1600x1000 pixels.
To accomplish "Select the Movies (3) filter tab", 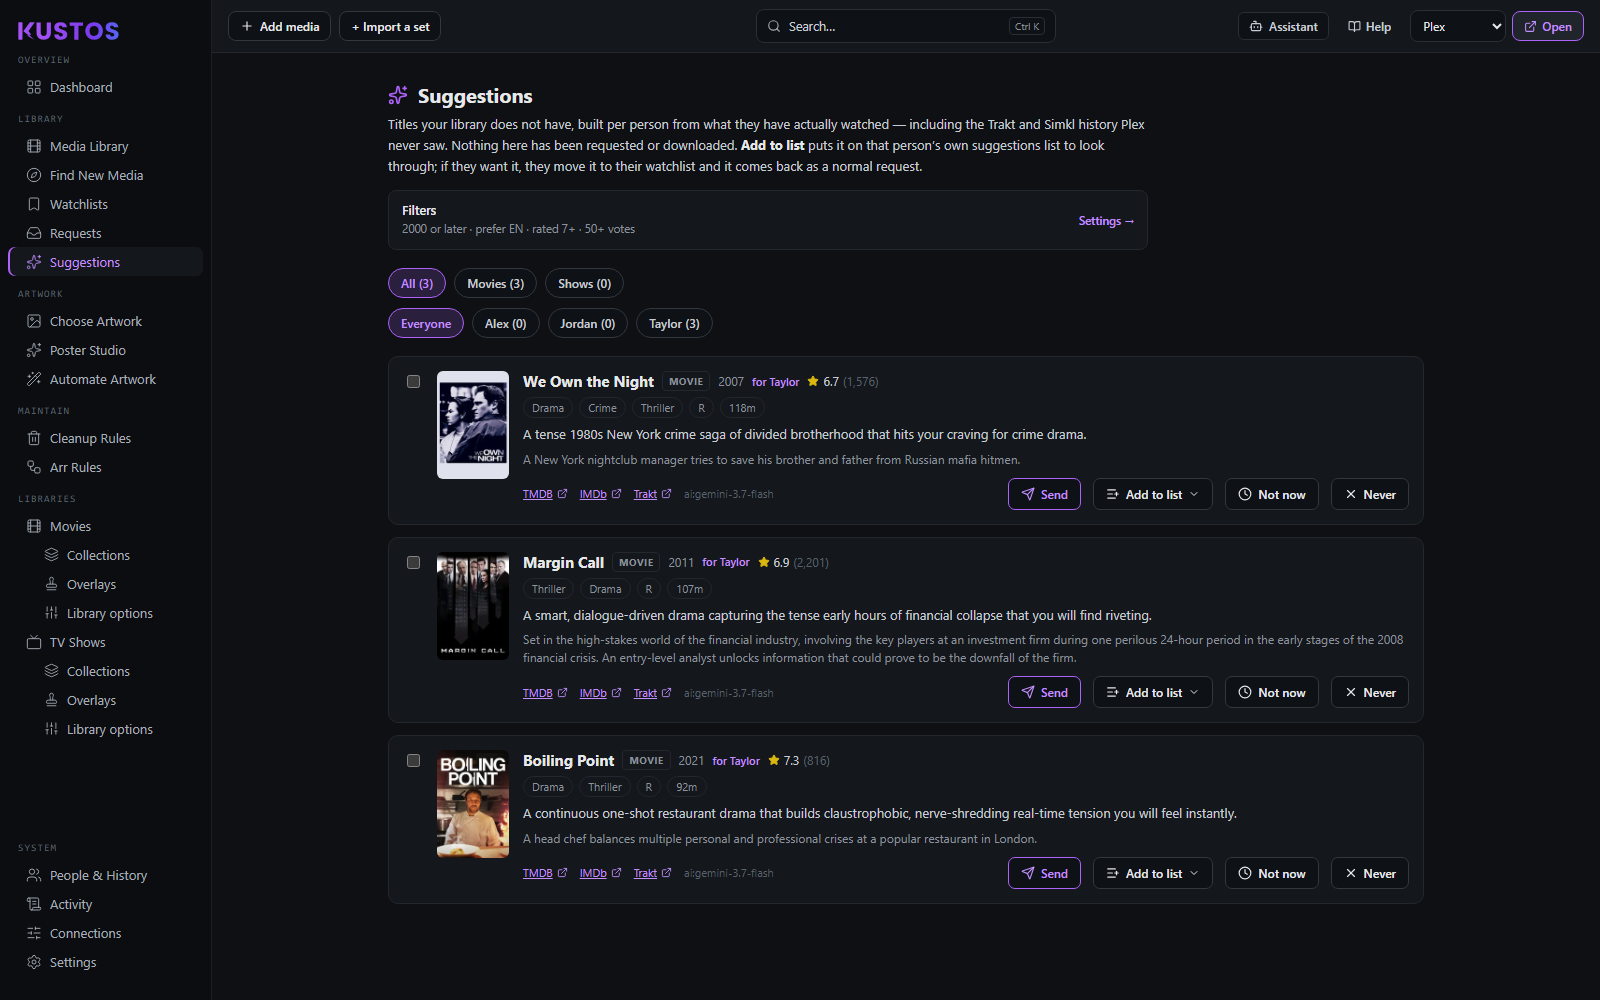I will click(x=495, y=283).
